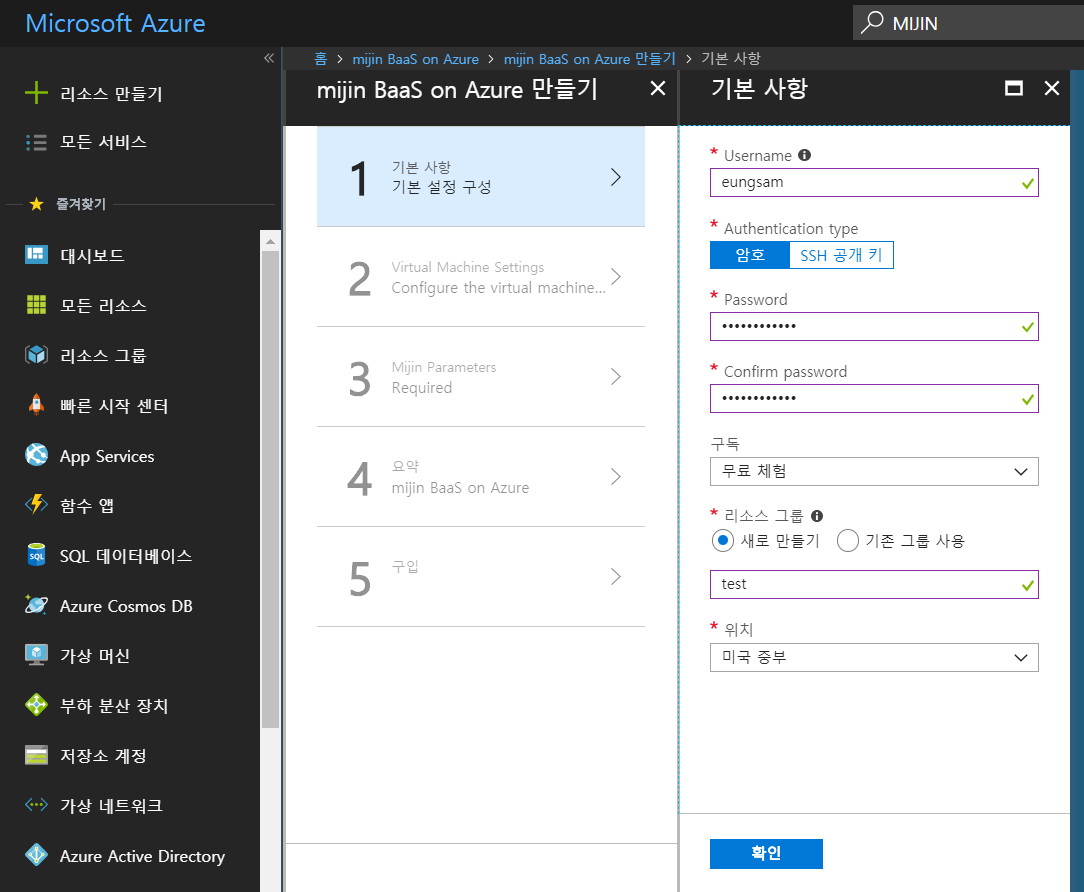
Task: Click the Microsoft Azure logo link
Action: tap(115, 23)
